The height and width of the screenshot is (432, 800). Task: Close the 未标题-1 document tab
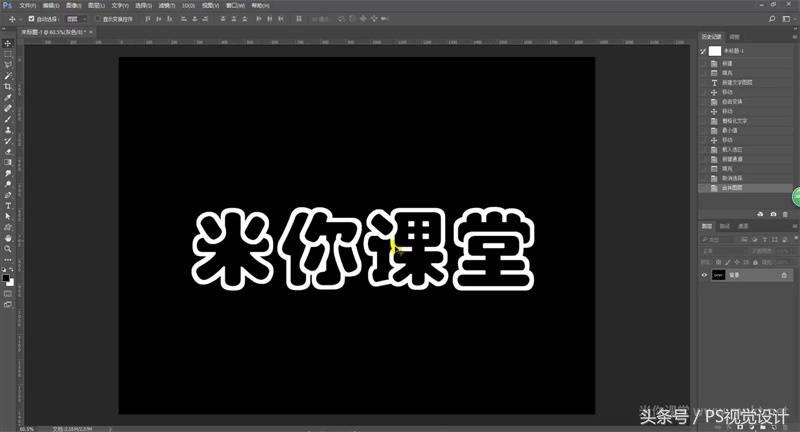coord(91,32)
